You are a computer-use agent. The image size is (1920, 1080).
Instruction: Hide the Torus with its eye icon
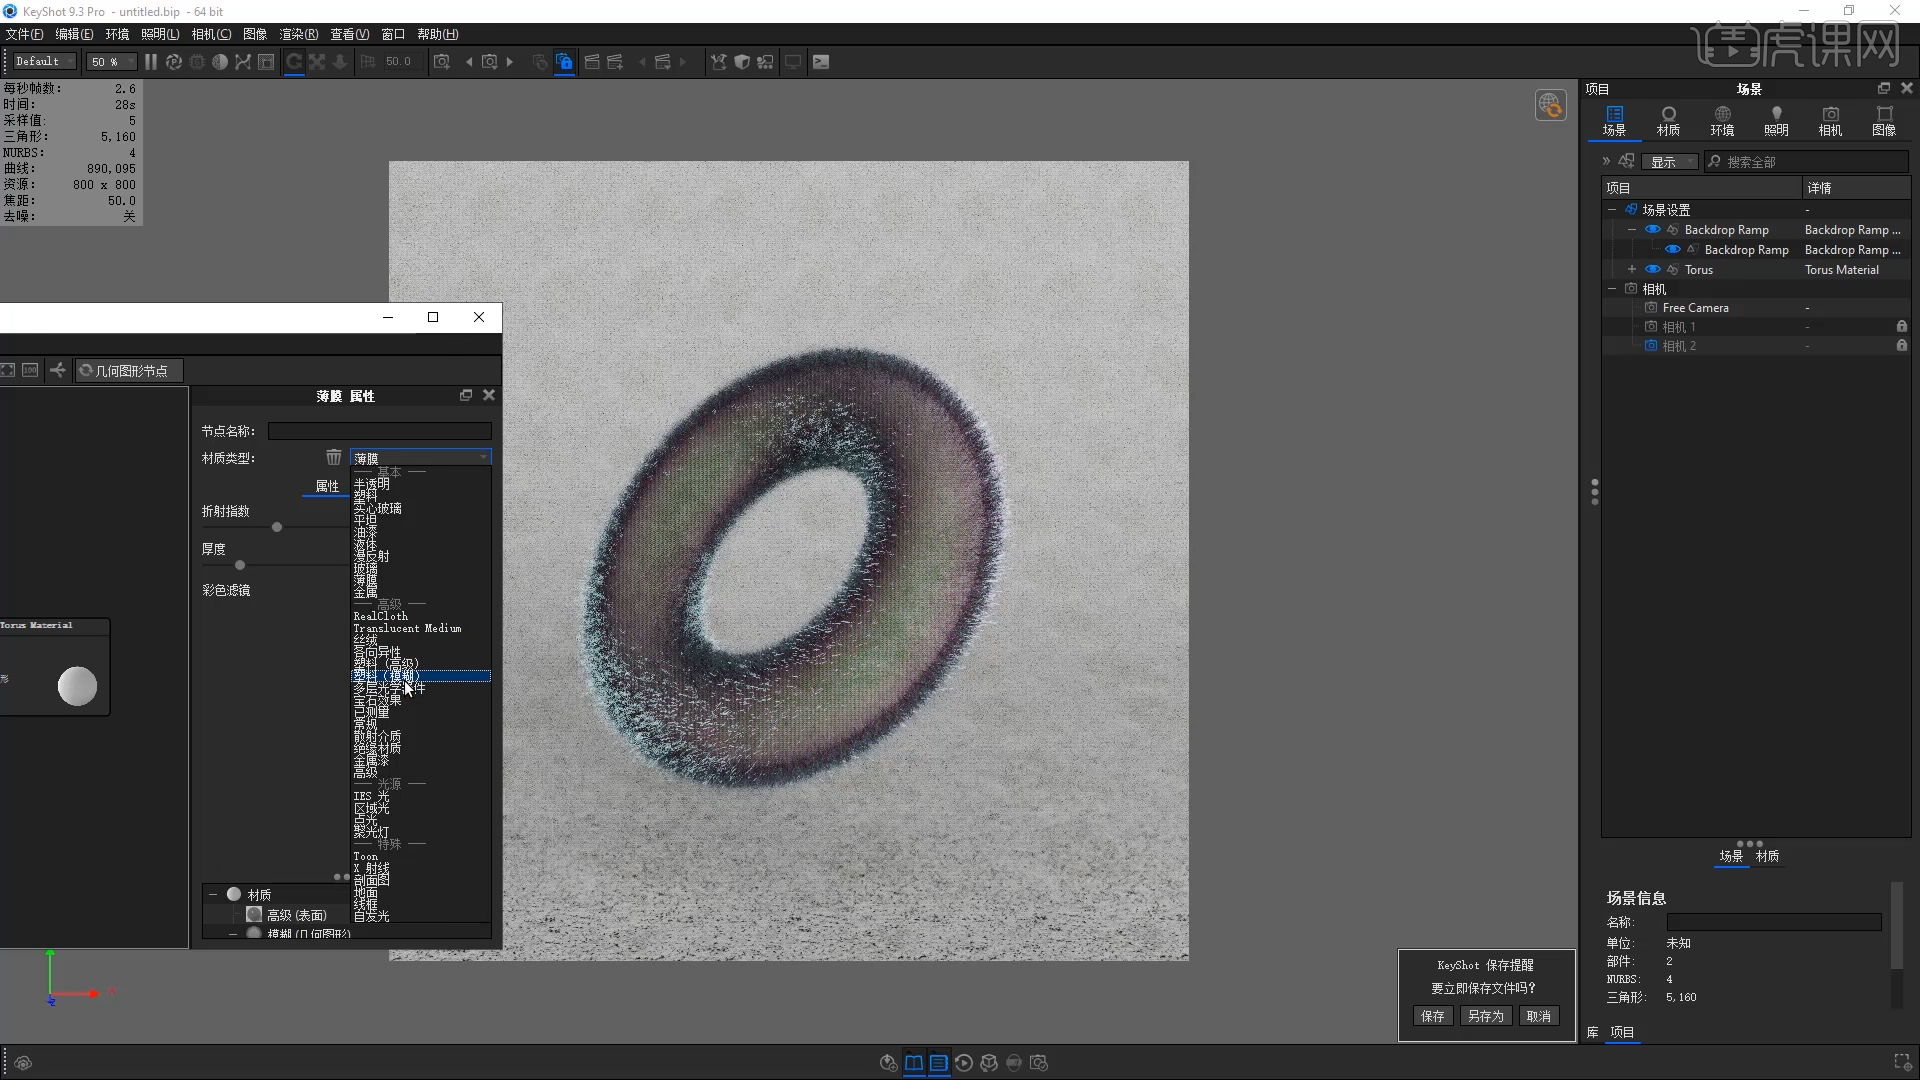coord(1652,270)
